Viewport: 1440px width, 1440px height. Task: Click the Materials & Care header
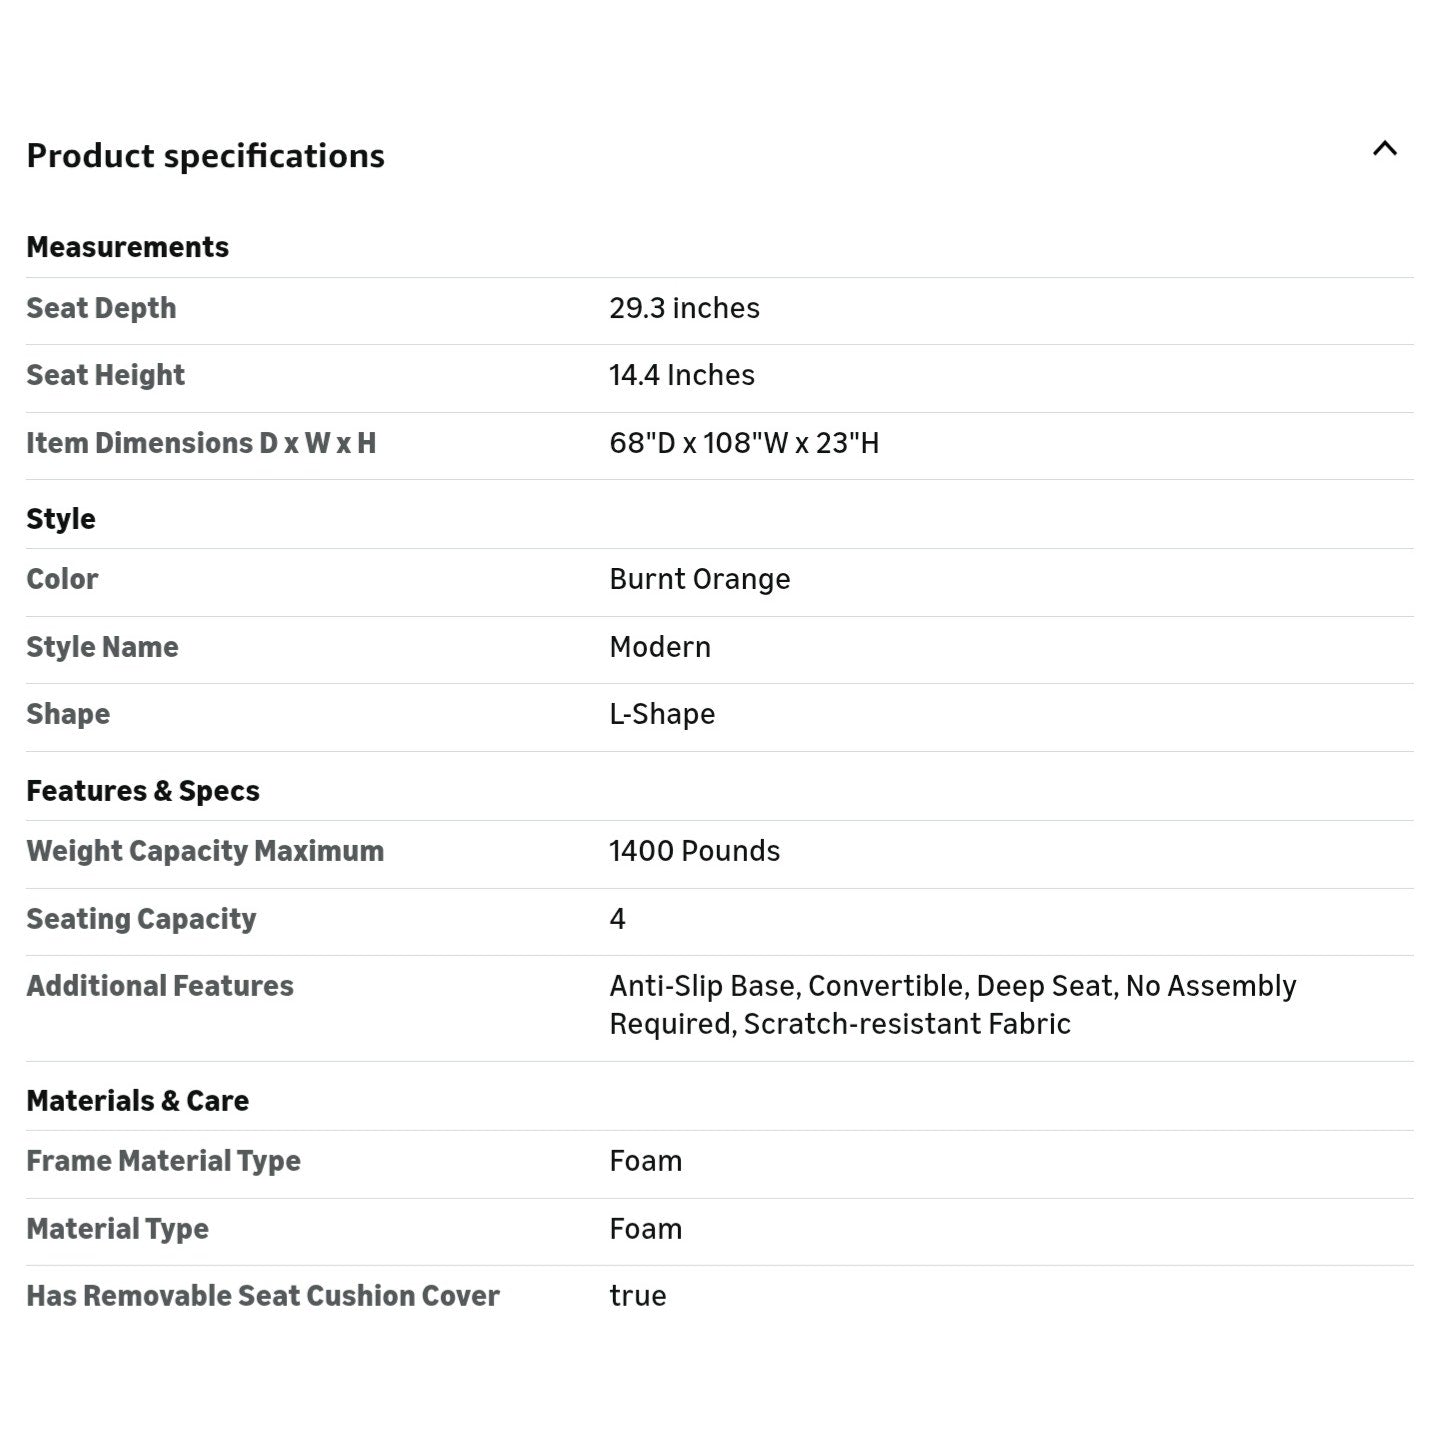tap(137, 1101)
